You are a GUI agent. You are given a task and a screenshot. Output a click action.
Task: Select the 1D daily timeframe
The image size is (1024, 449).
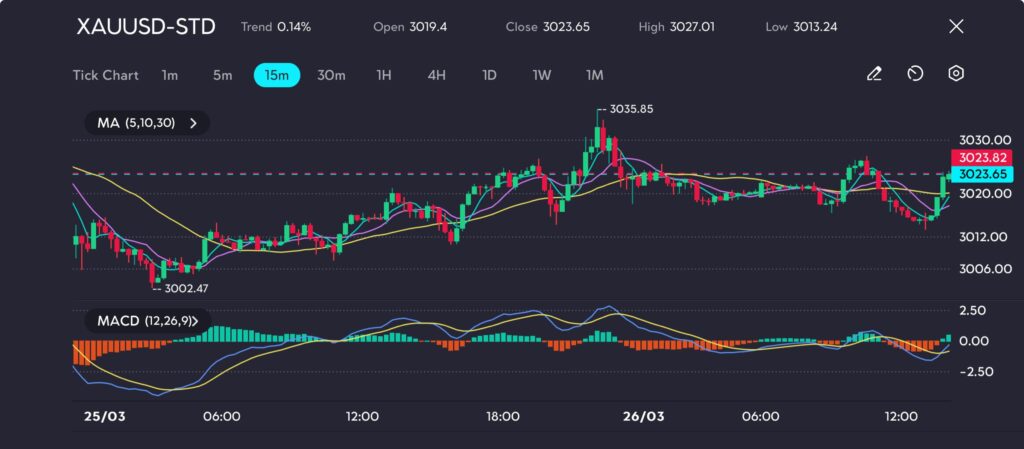tap(489, 75)
